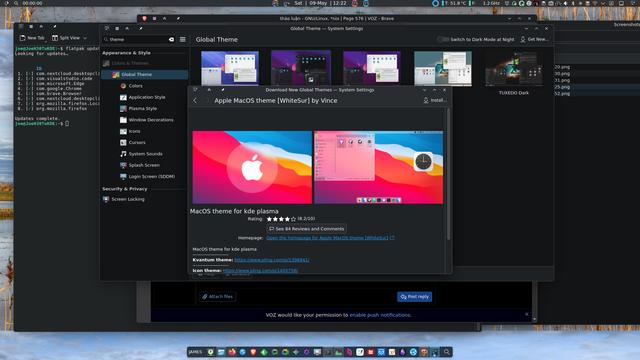Select the first light global theme thumbnail
The image size is (640, 360).
230,68
